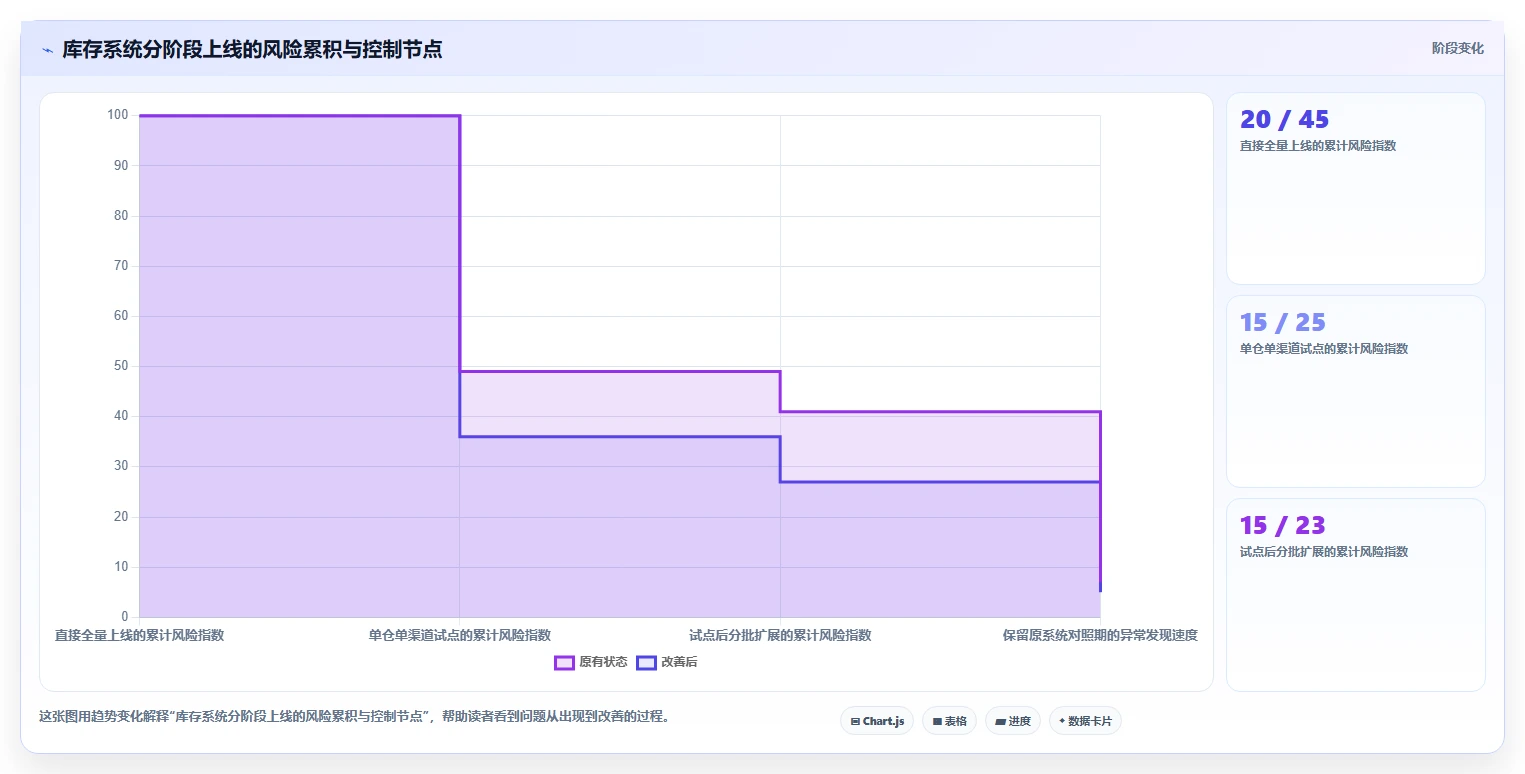Image resolution: width=1525 pixels, height=774 pixels.
Task: Open the 15 / 25 data card
Action: 1355,391
